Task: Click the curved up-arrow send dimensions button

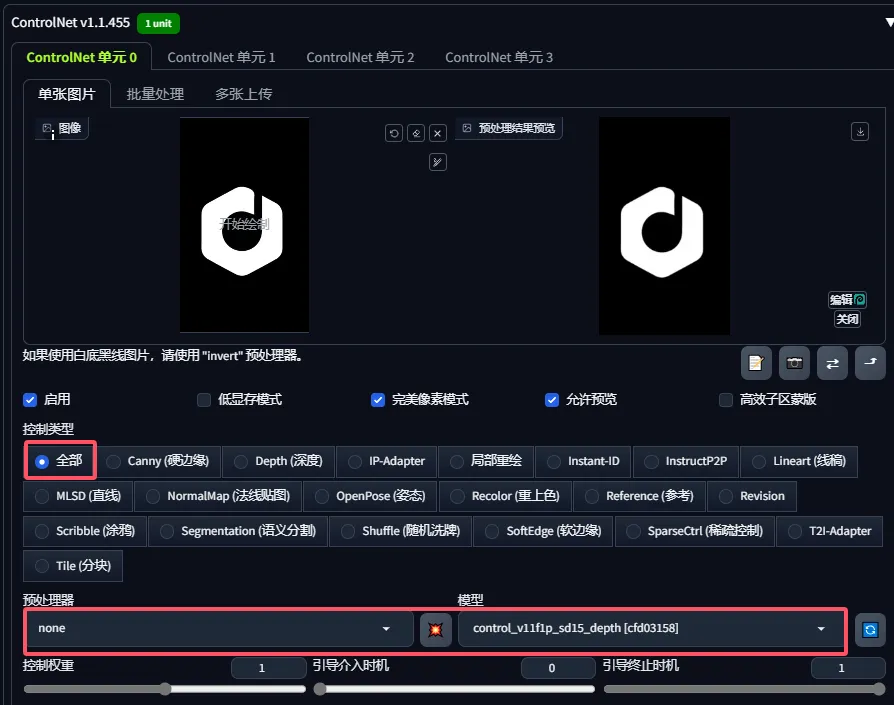Action: tap(871, 363)
